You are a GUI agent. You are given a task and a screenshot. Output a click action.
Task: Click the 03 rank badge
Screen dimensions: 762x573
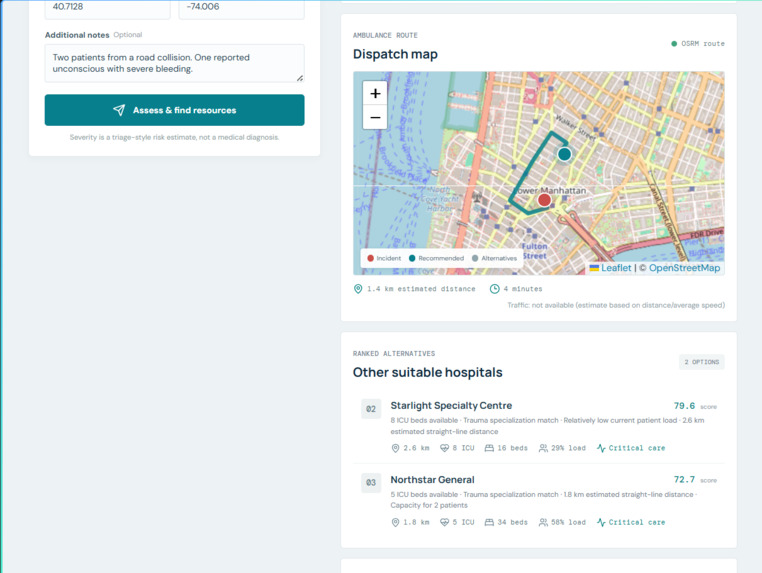pos(371,483)
